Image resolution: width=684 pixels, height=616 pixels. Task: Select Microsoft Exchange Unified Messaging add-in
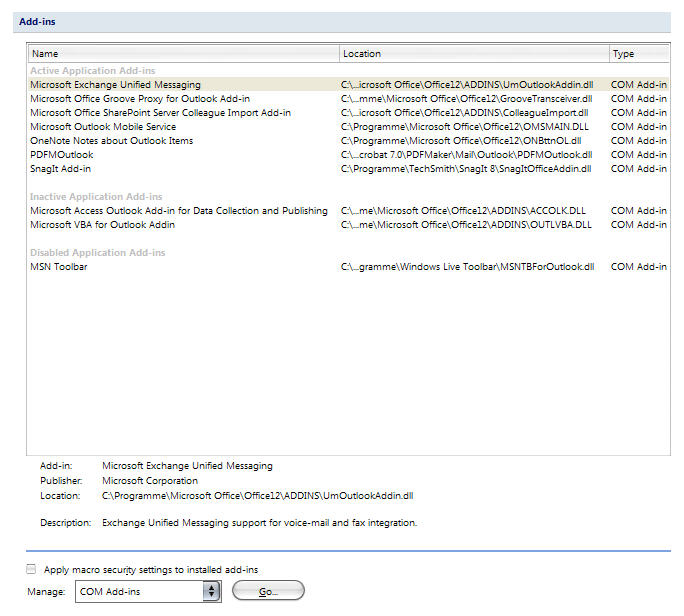pos(115,85)
